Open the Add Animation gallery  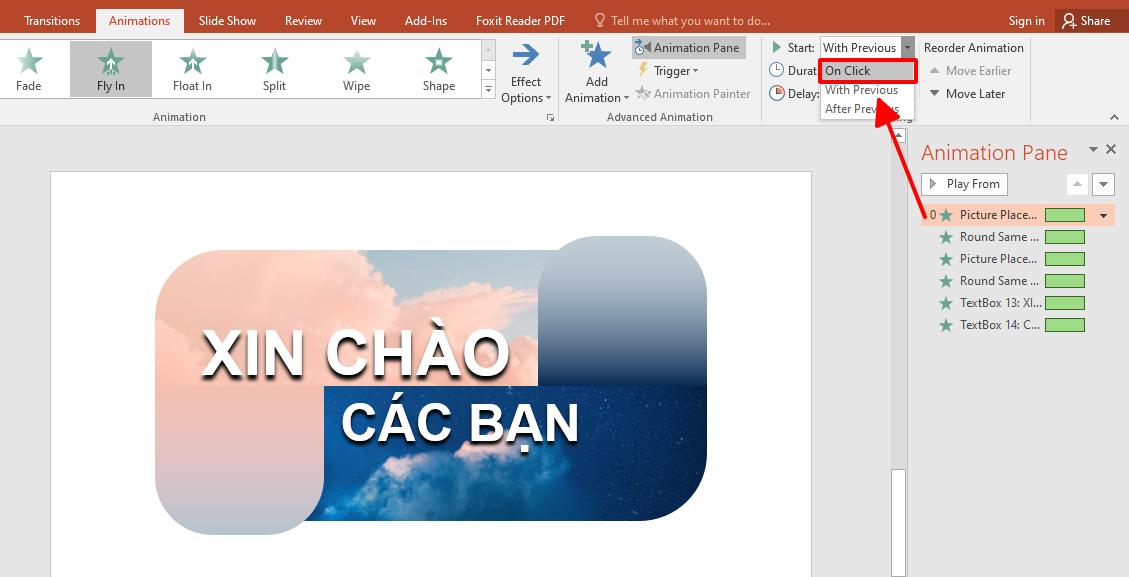click(595, 72)
